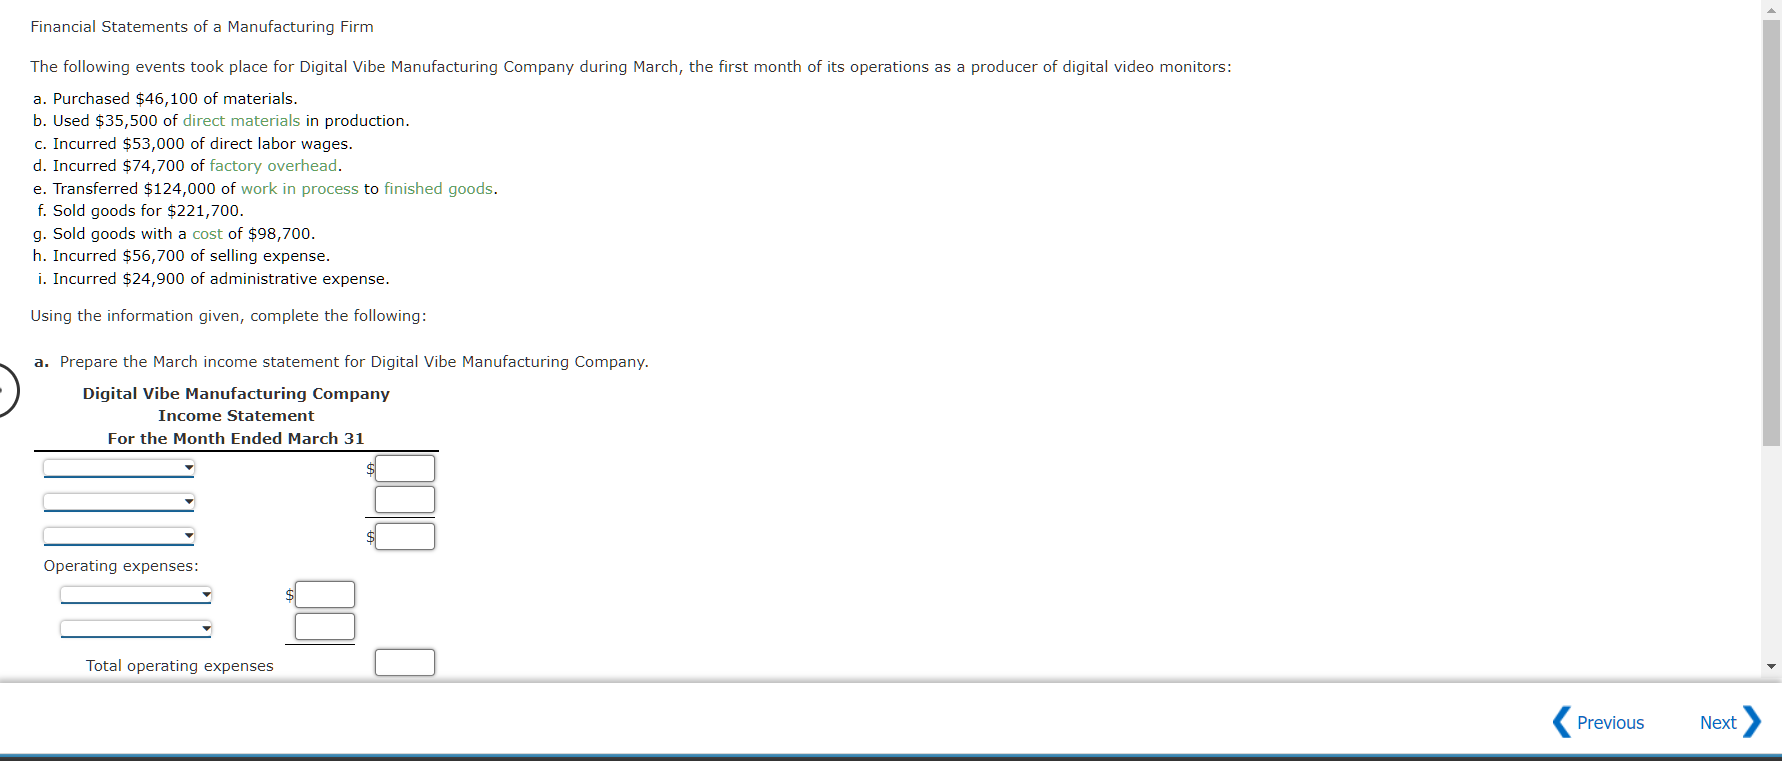1782x761 pixels.
Task: Open the 'direct materials' glossary link
Action: click(x=241, y=121)
